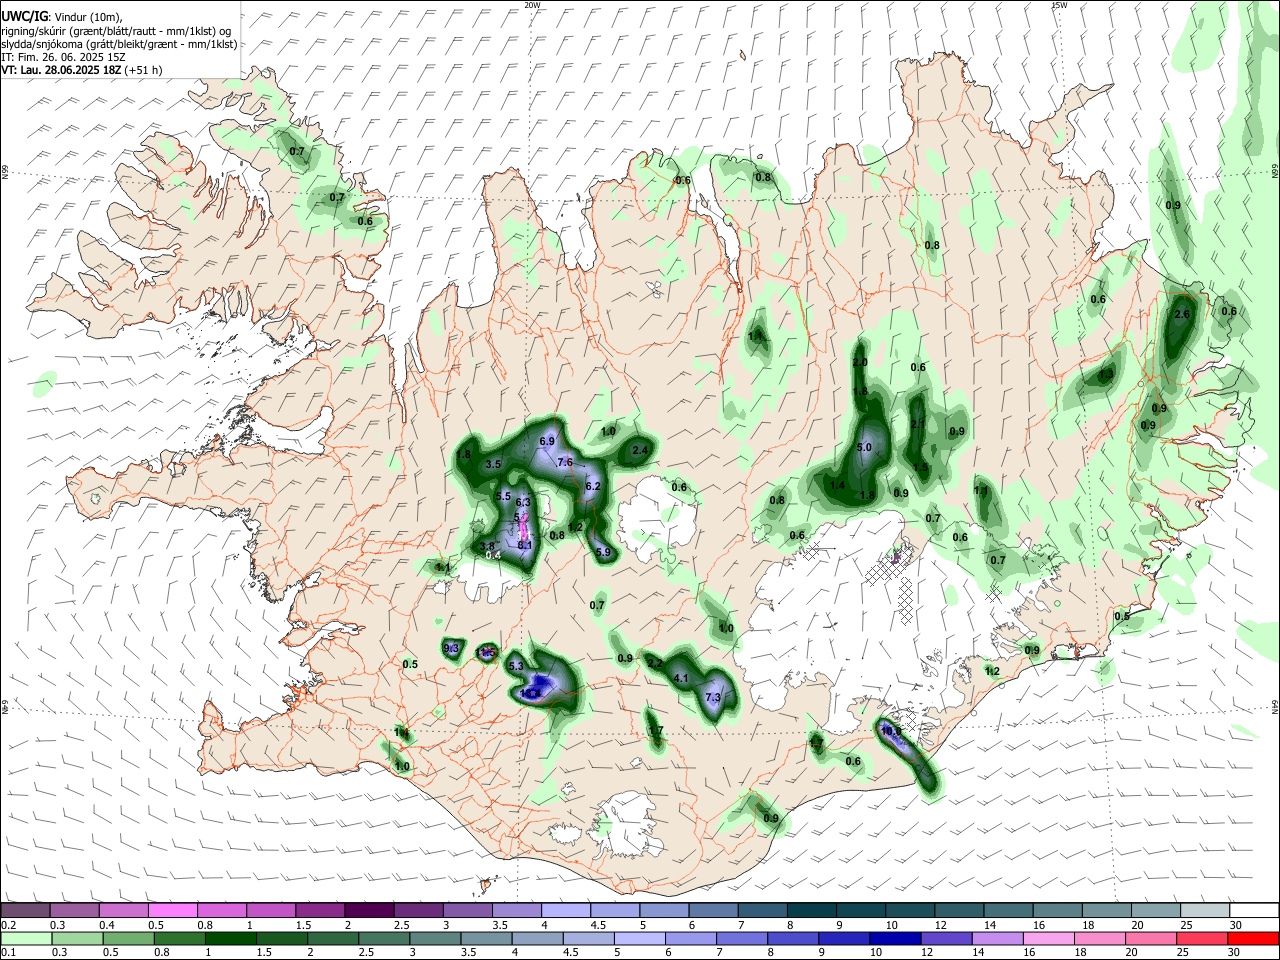Click the IT: Fim. 26. 06. 2025 15Z line
Screen dimensions: 1280x960
[63, 57]
